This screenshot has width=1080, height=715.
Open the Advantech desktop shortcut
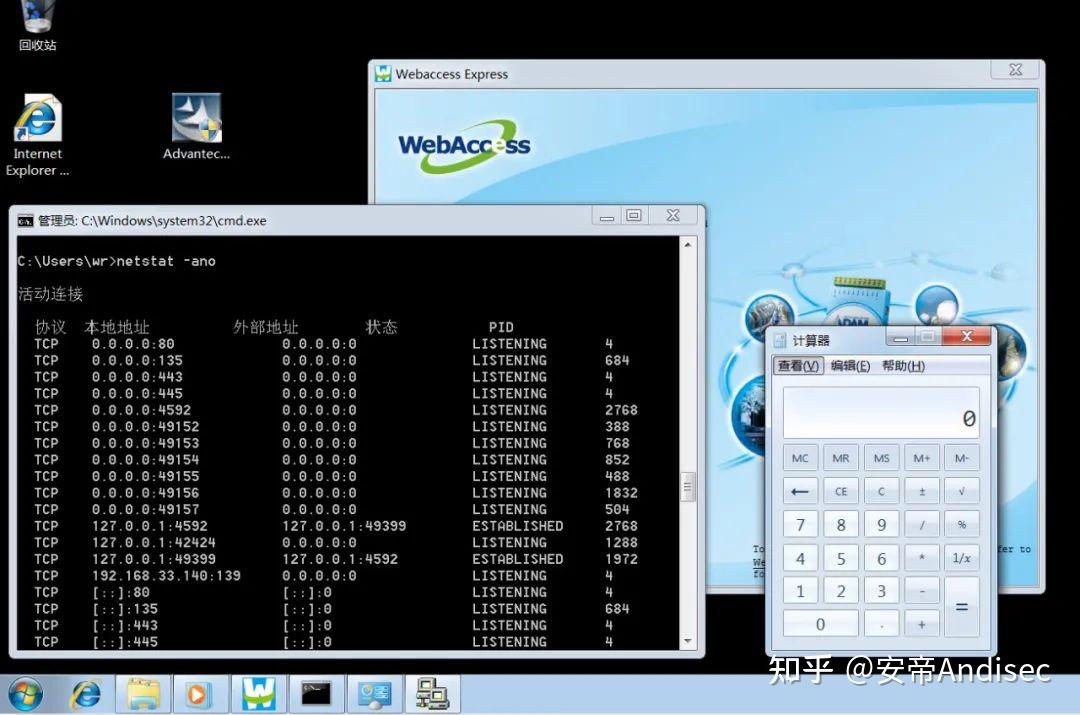pos(196,127)
